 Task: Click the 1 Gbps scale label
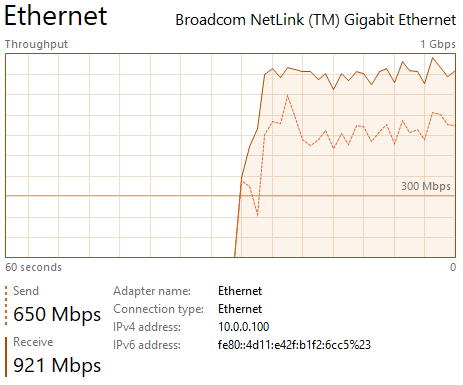pos(438,44)
